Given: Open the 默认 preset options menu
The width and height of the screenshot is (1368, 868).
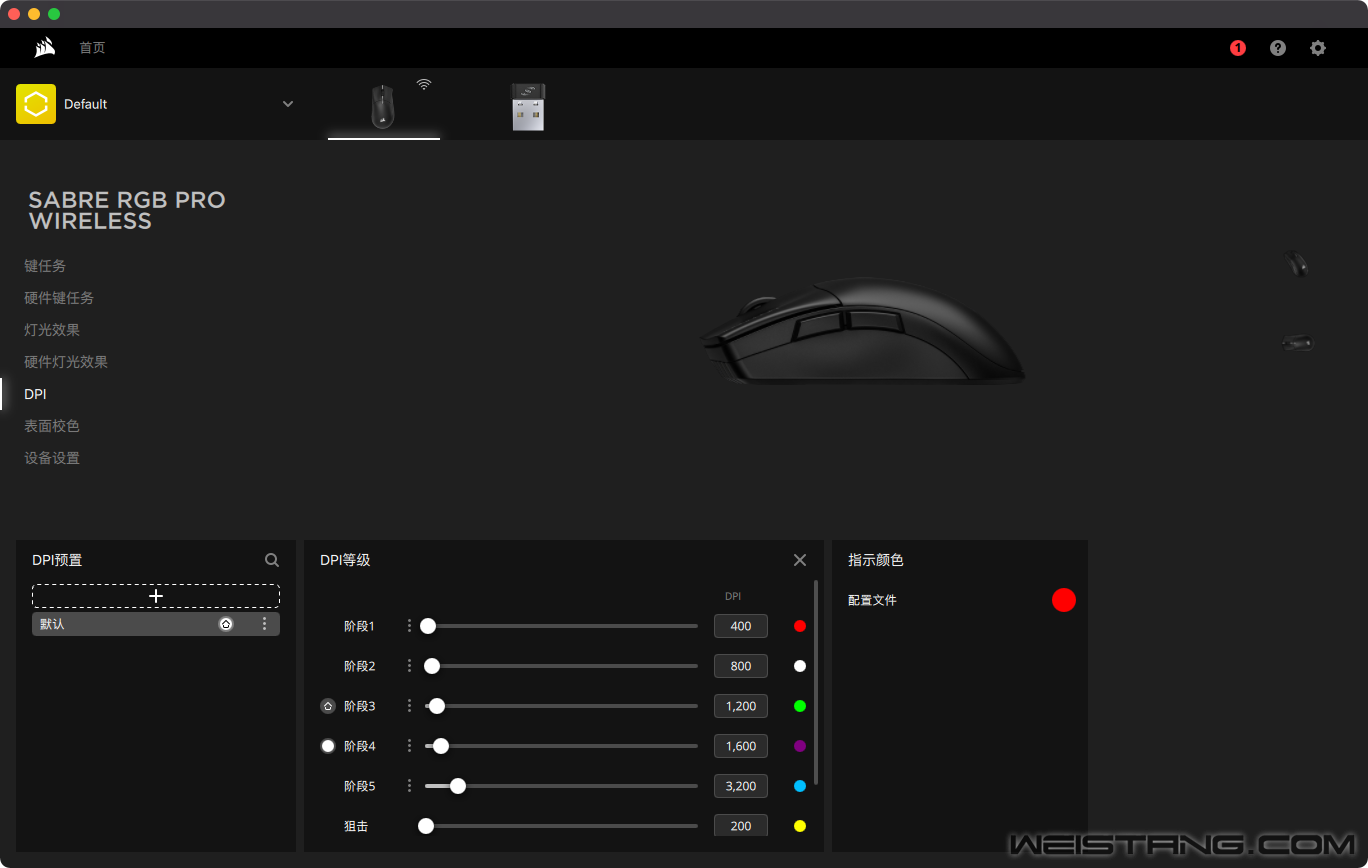Looking at the screenshot, I should tap(264, 624).
